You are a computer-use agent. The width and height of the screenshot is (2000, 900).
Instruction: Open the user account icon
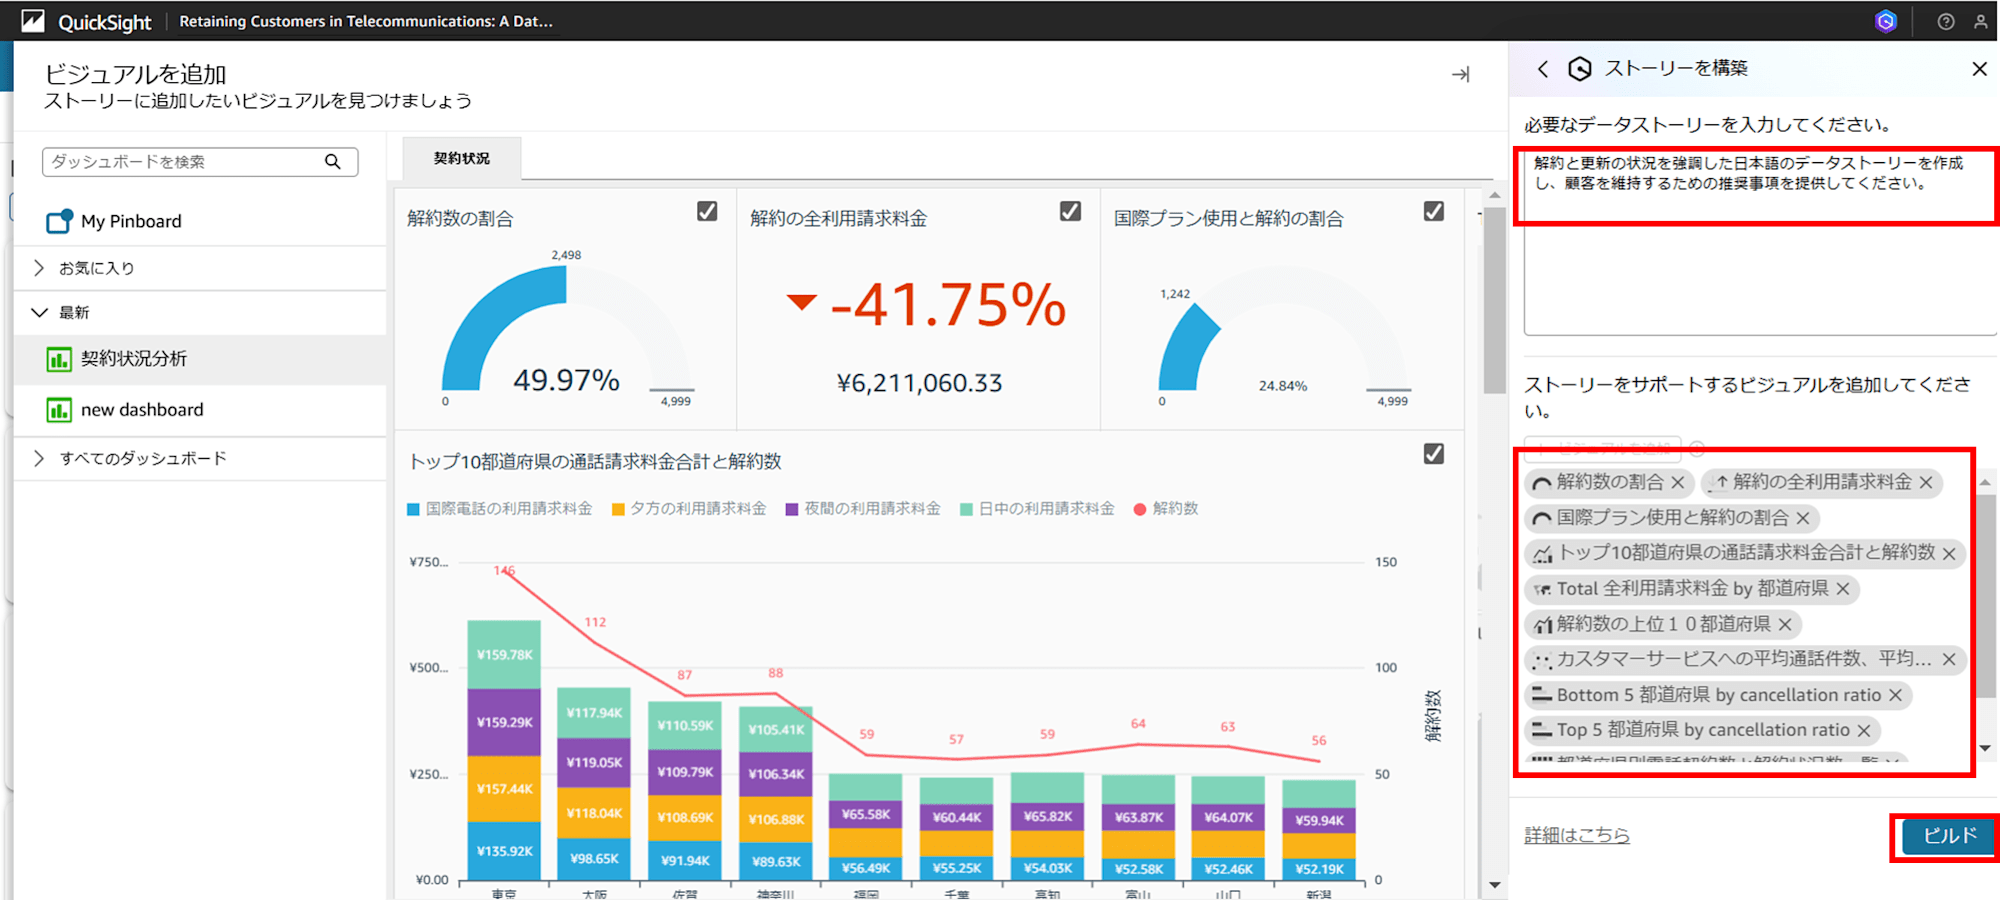tap(1981, 21)
